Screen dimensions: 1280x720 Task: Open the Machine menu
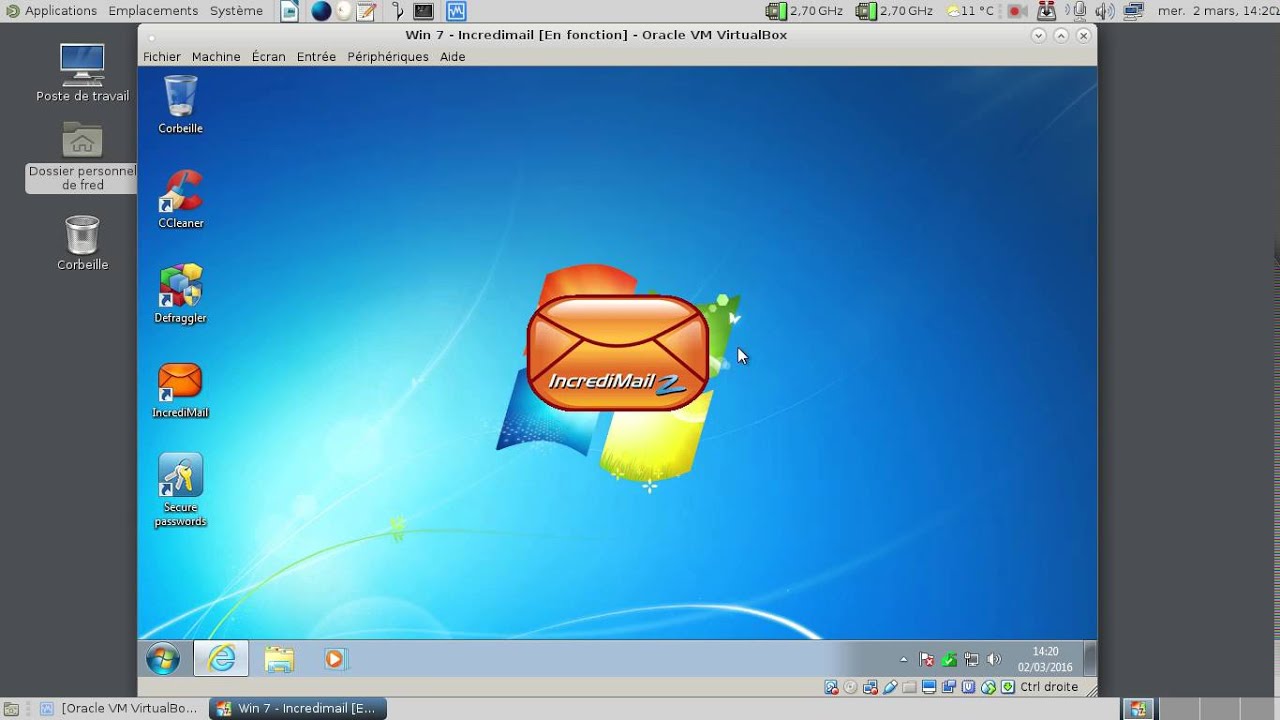point(216,57)
